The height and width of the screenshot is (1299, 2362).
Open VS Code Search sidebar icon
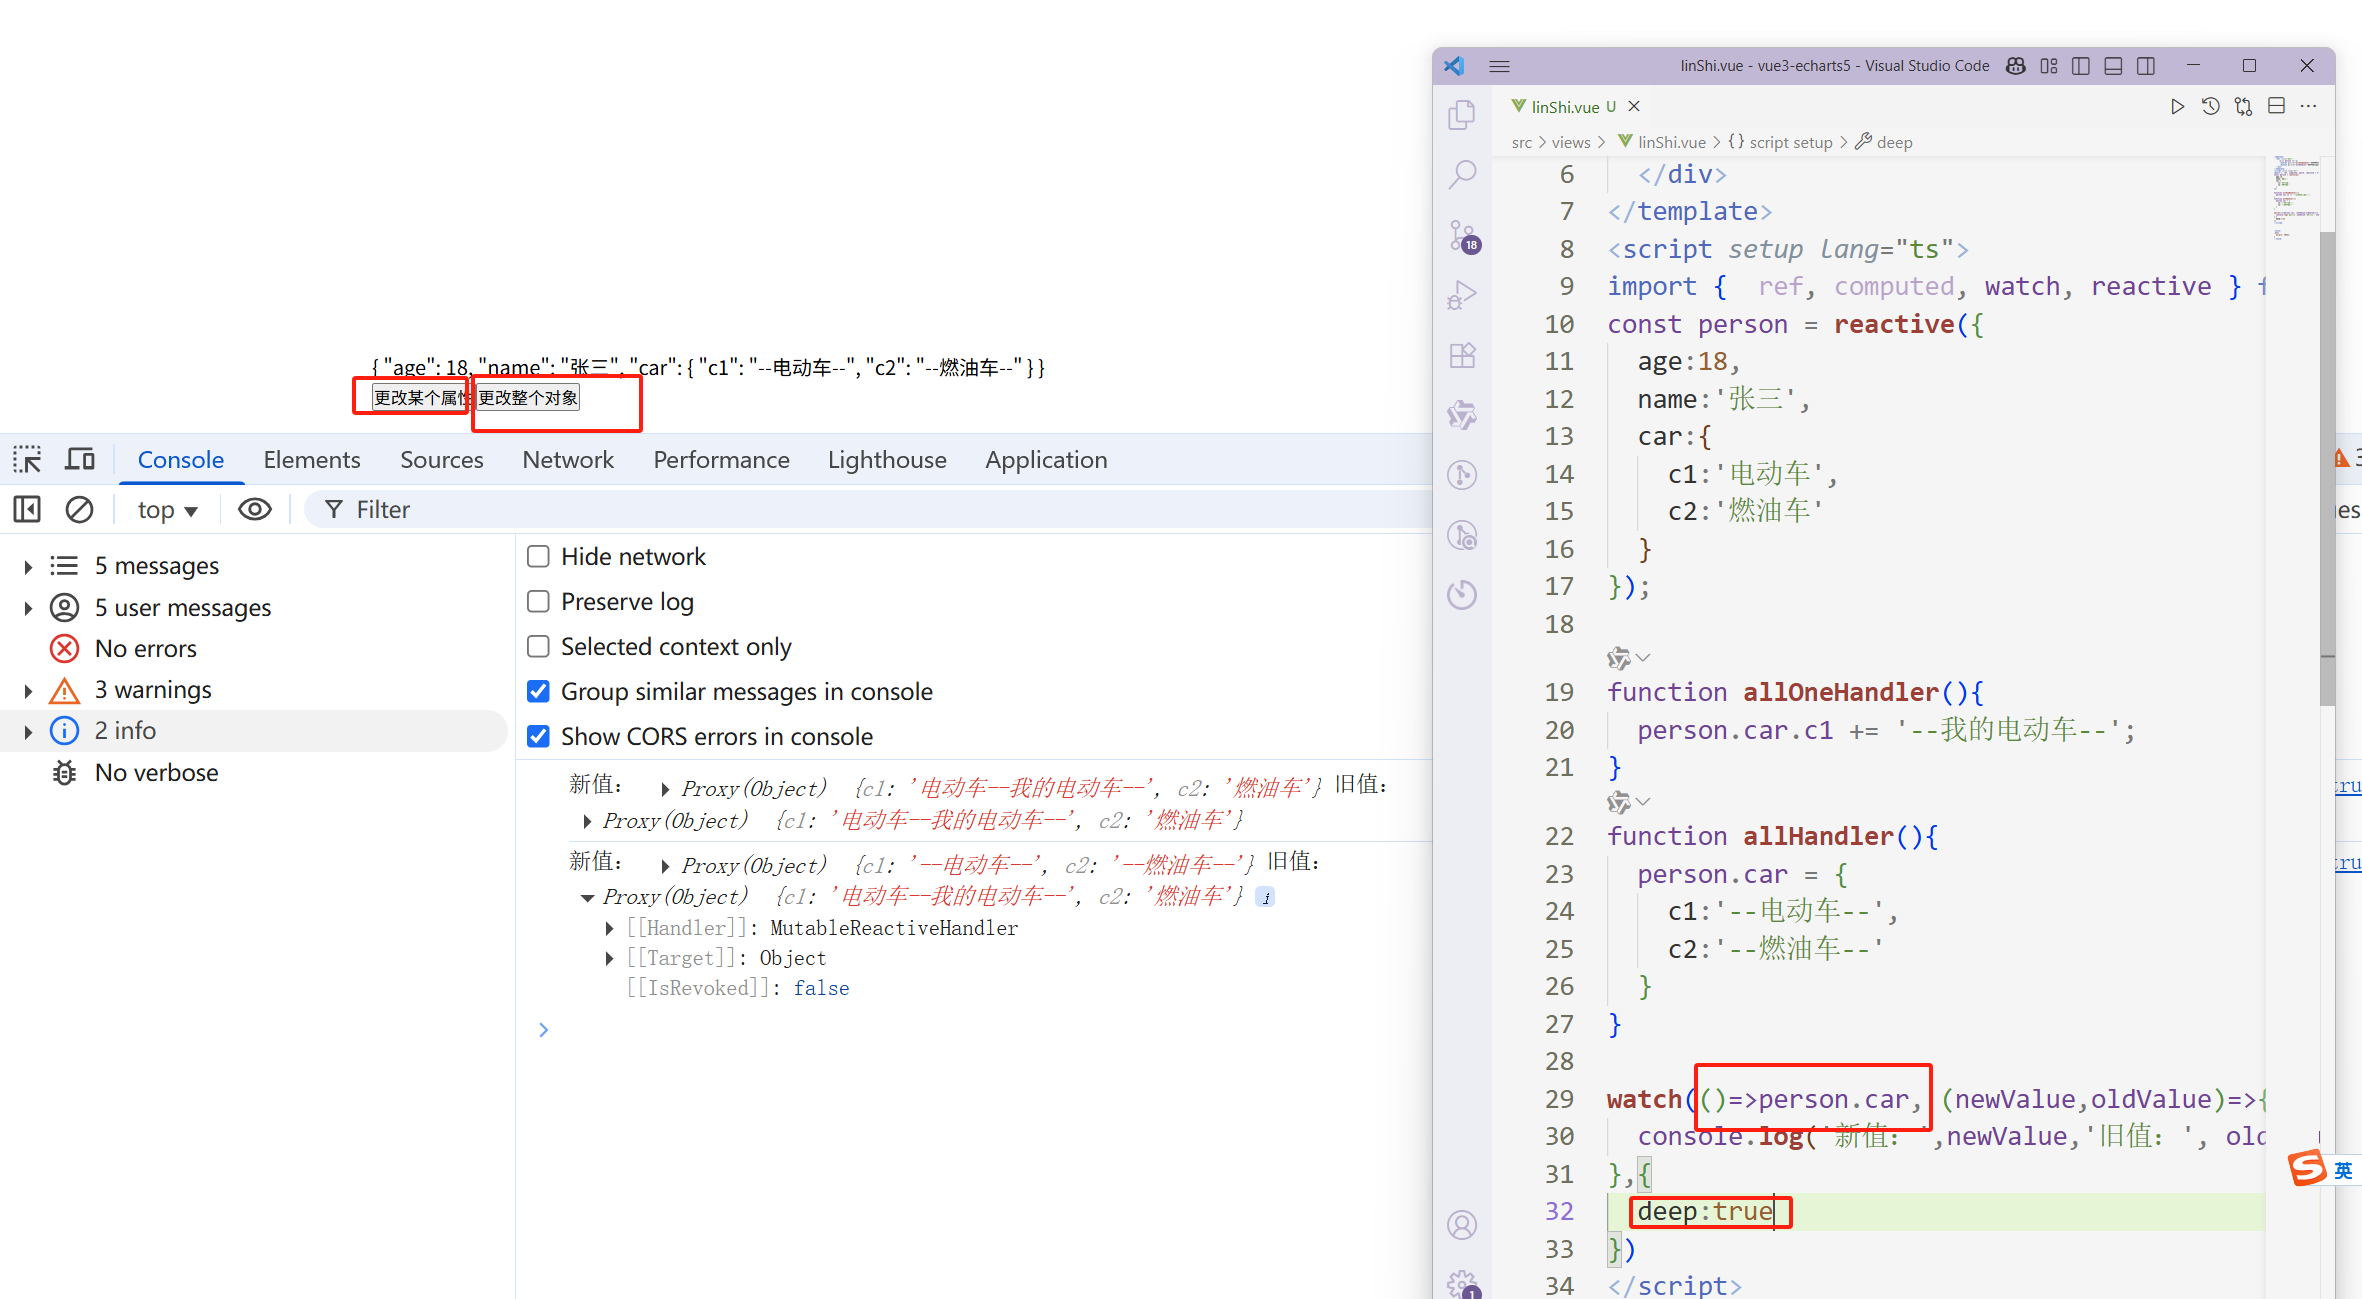pyautogui.click(x=1462, y=174)
